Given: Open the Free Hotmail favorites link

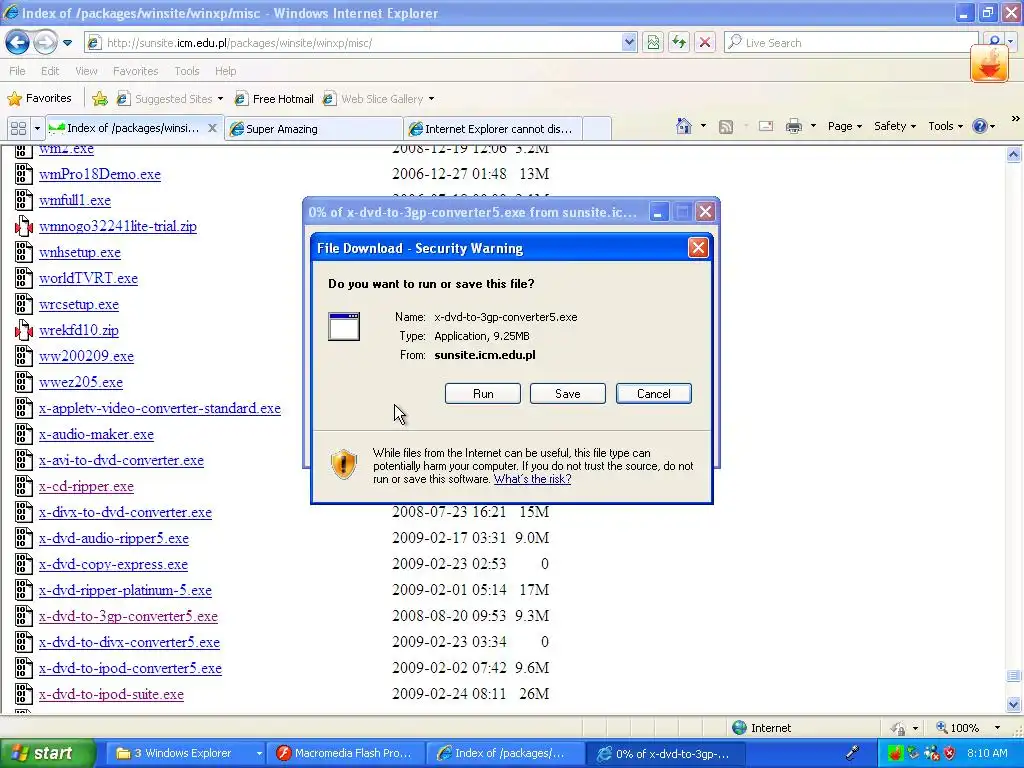Looking at the screenshot, I should click(274, 99).
